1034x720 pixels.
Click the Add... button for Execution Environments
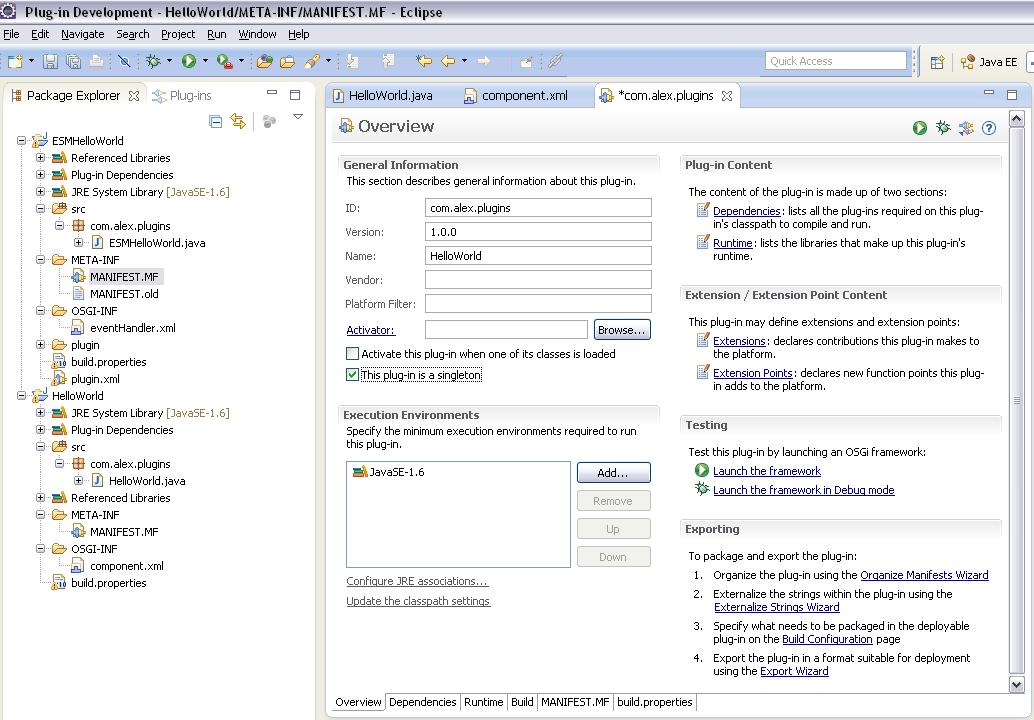(x=613, y=473)
